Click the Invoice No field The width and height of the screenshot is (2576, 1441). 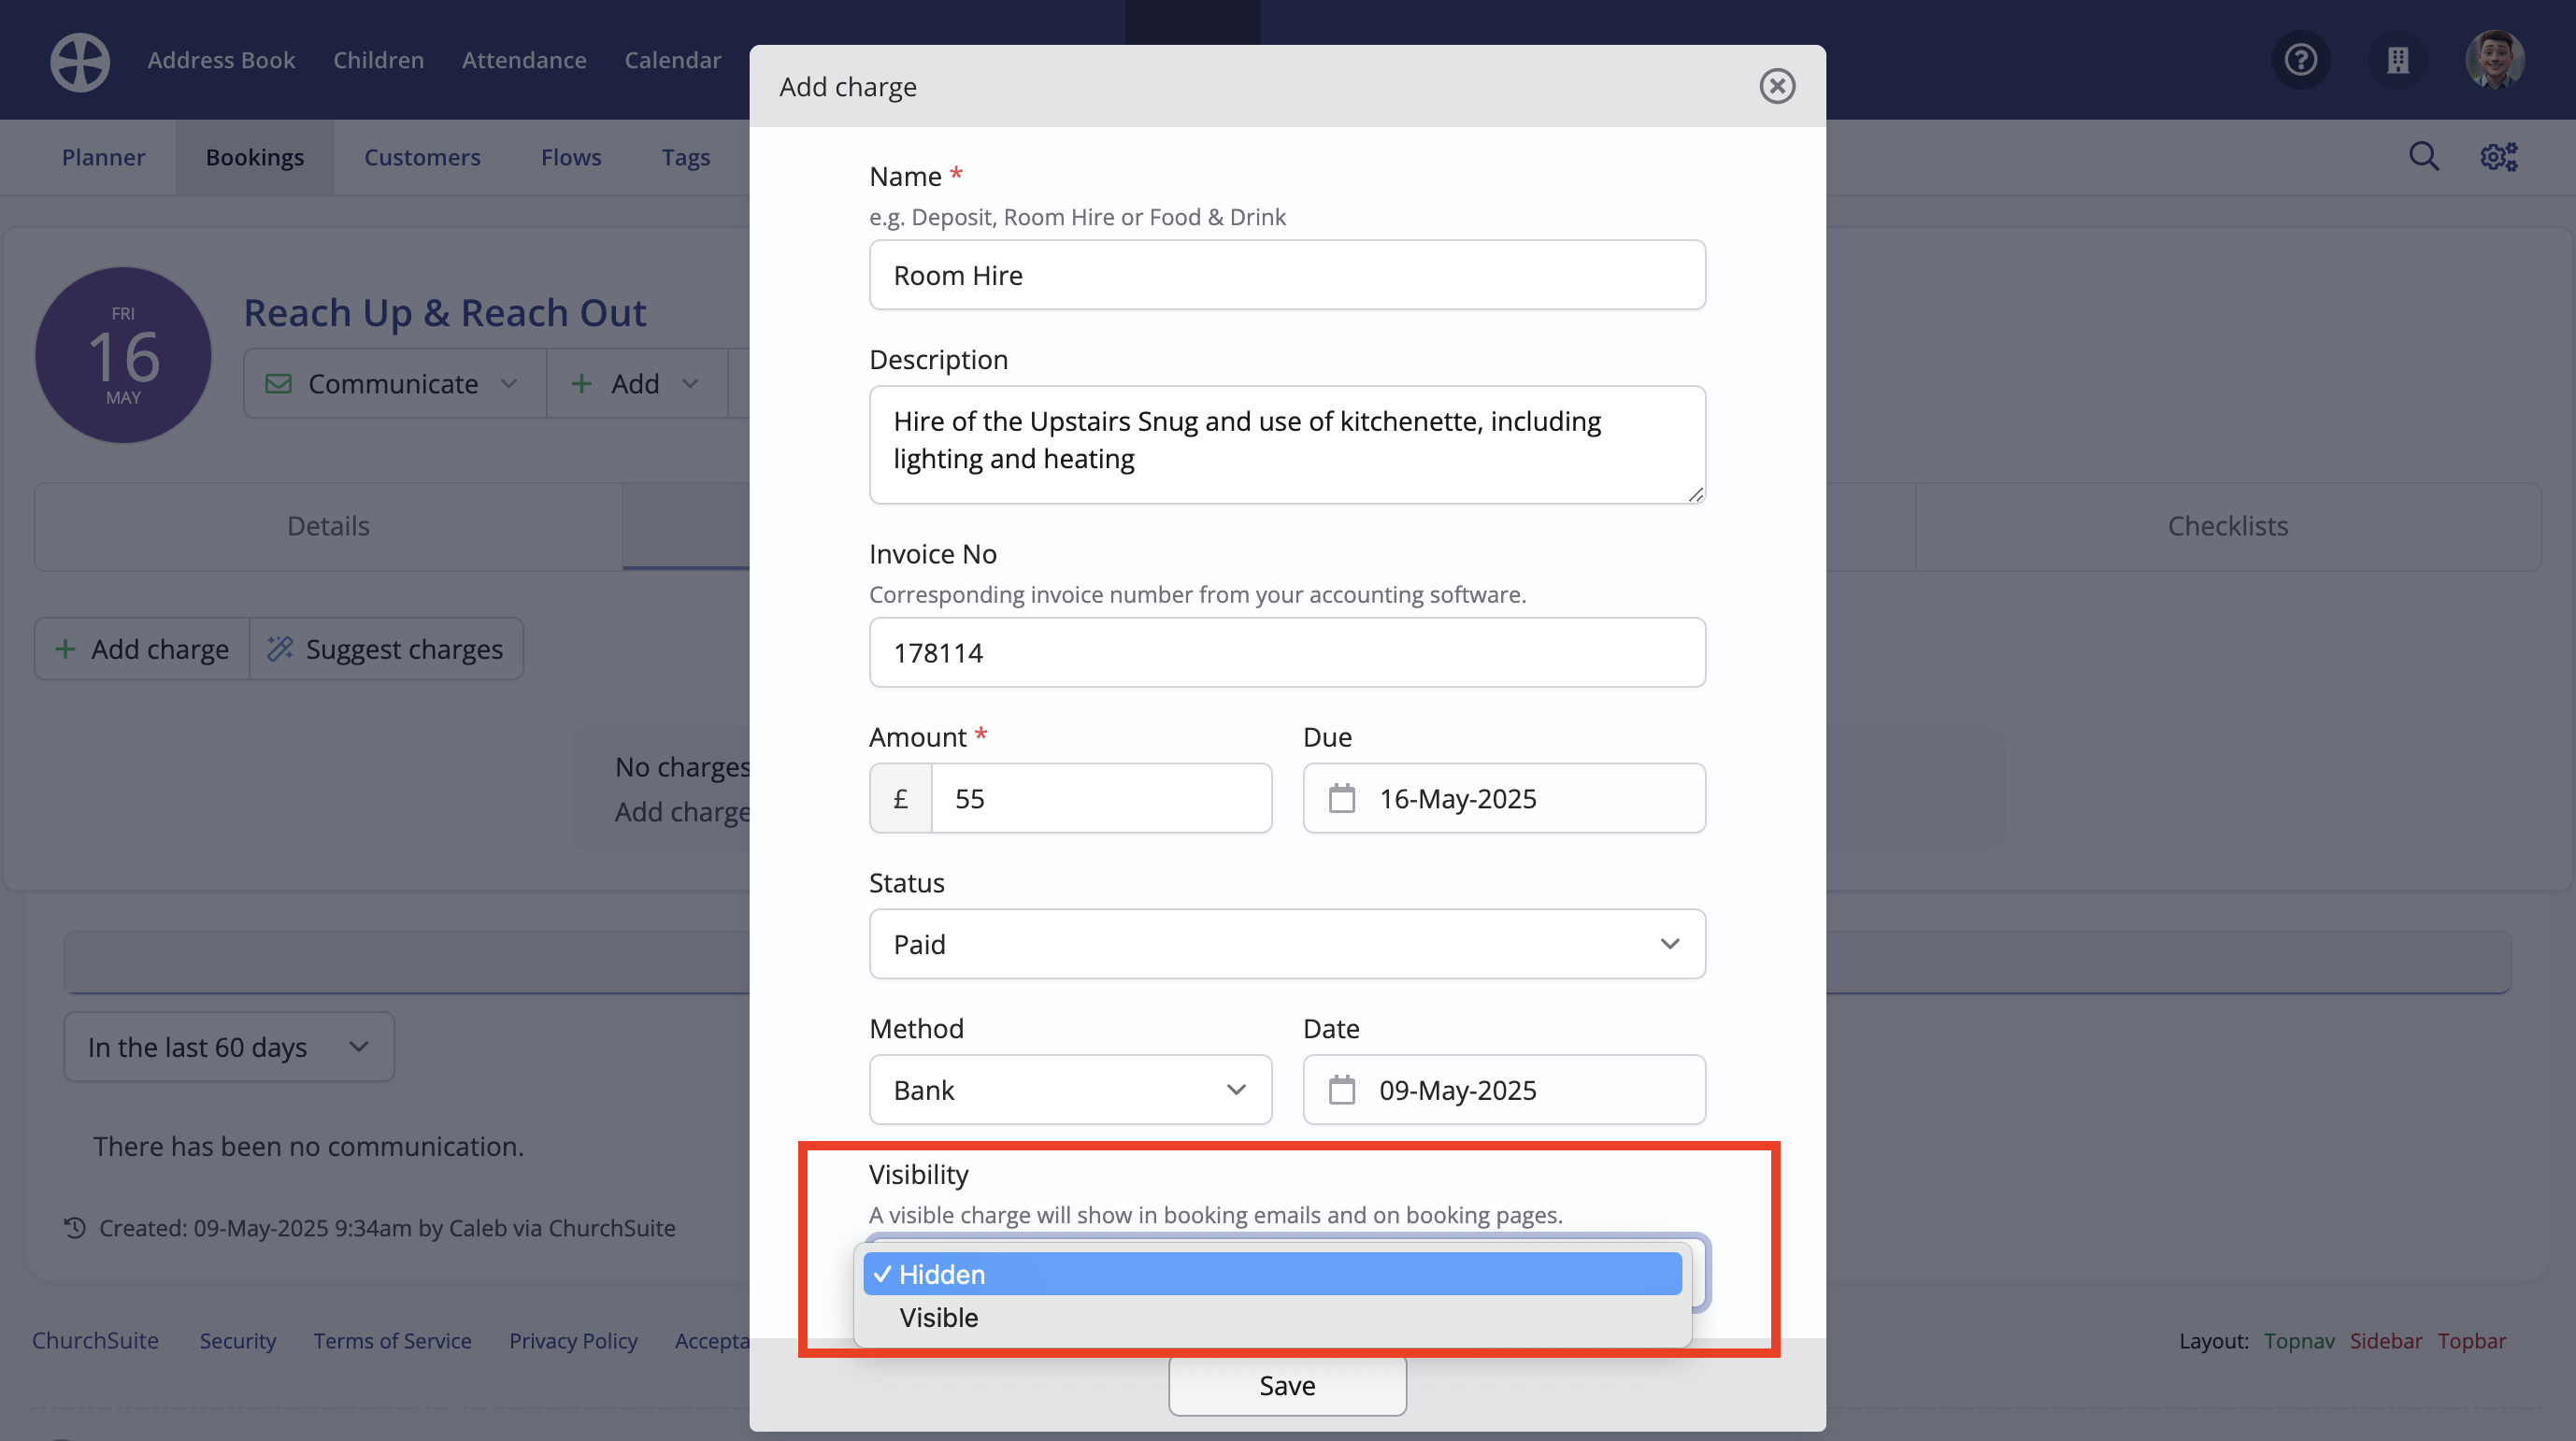(x=1287, y=652)
